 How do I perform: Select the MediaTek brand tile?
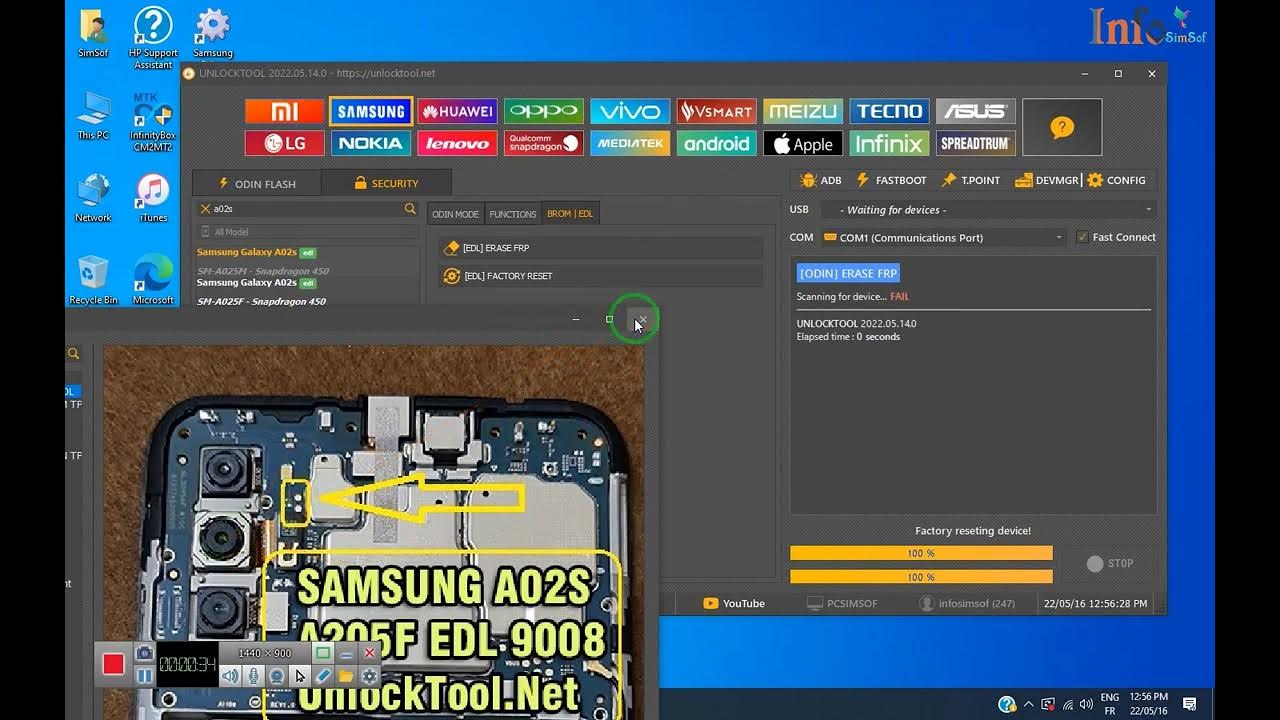tap(630, 143)
